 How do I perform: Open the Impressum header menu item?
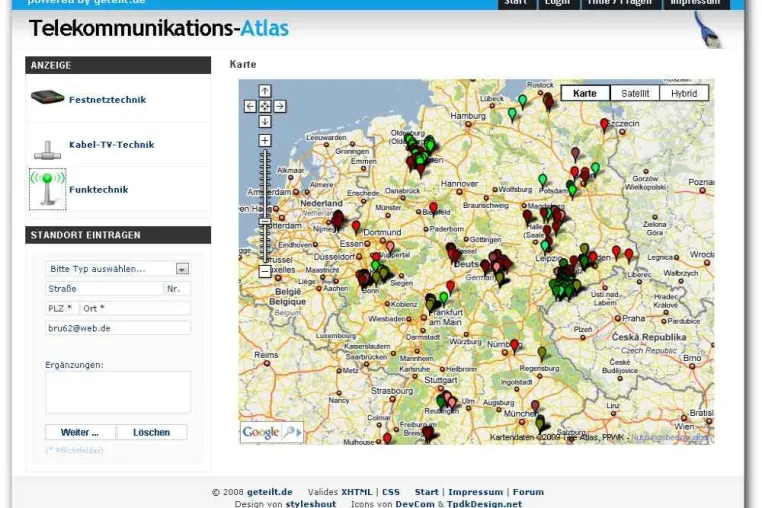tap(695, 3)
